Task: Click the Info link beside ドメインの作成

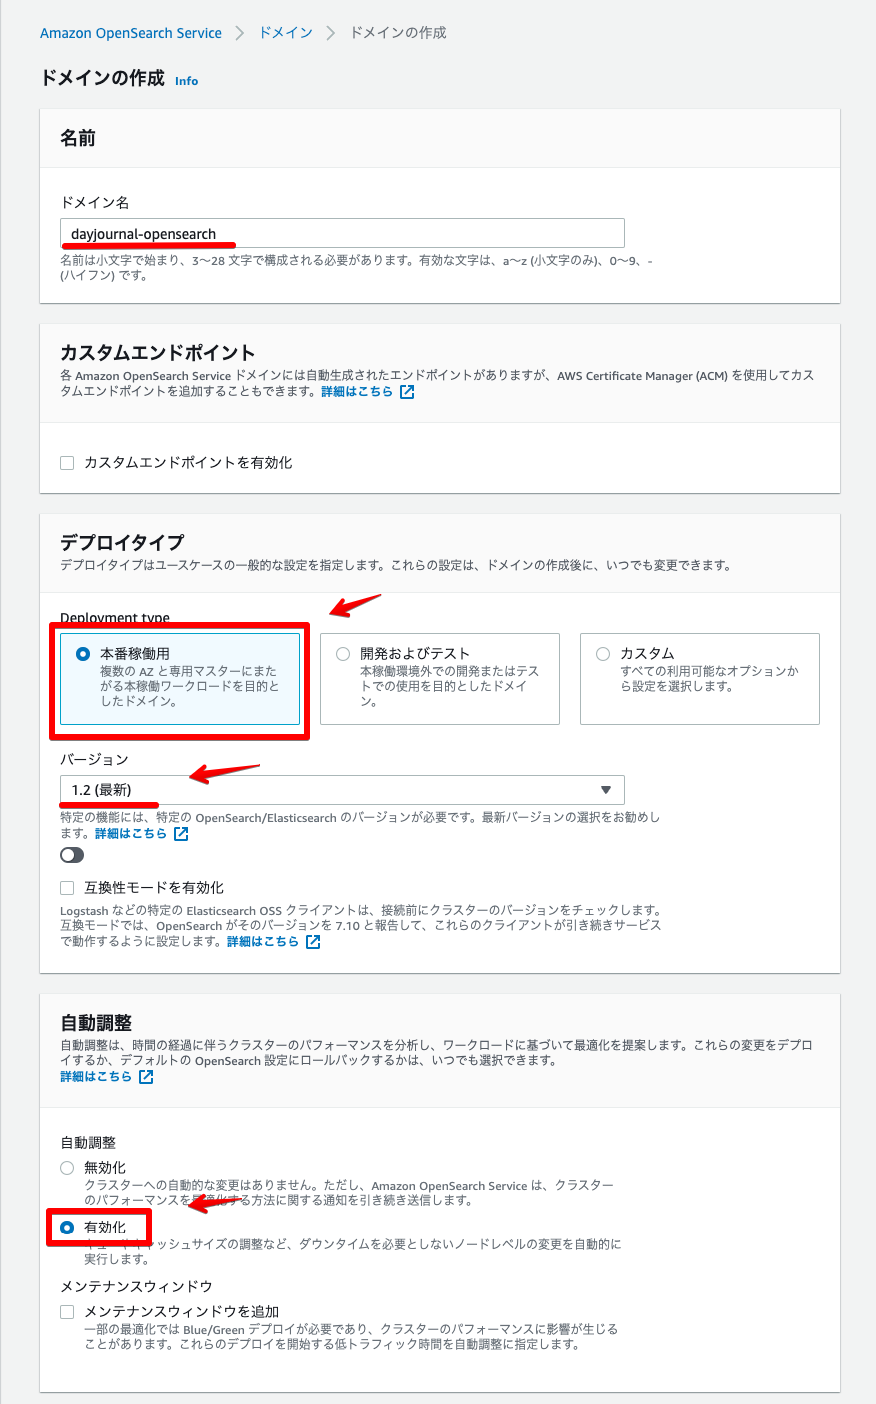Action: tap(186, 81)
